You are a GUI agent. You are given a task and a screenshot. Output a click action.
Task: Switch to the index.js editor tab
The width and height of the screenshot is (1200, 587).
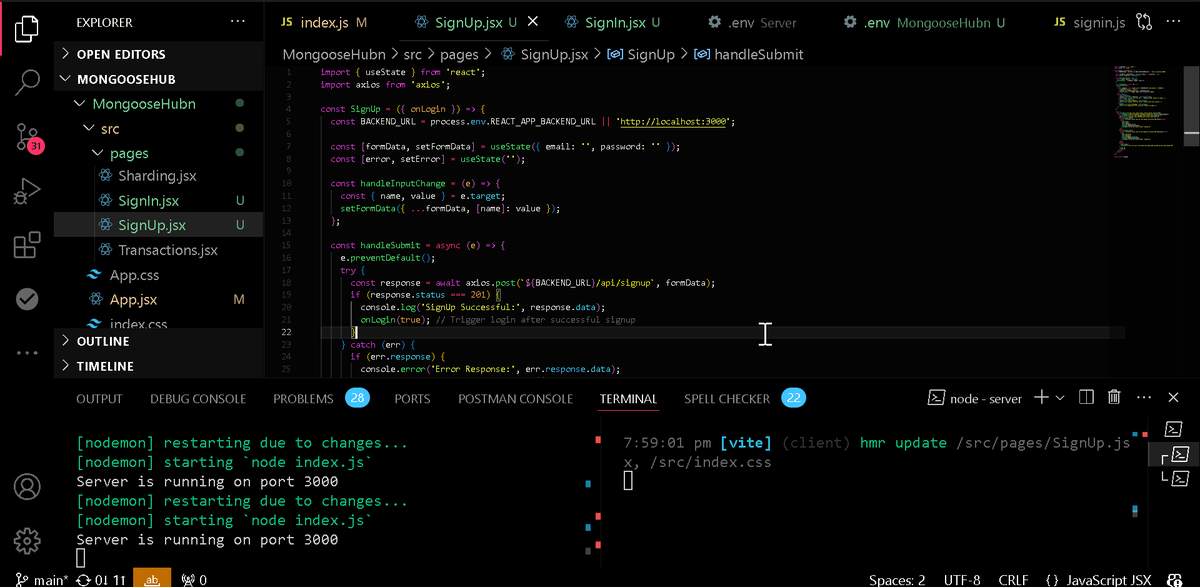[x=324, y=22]
